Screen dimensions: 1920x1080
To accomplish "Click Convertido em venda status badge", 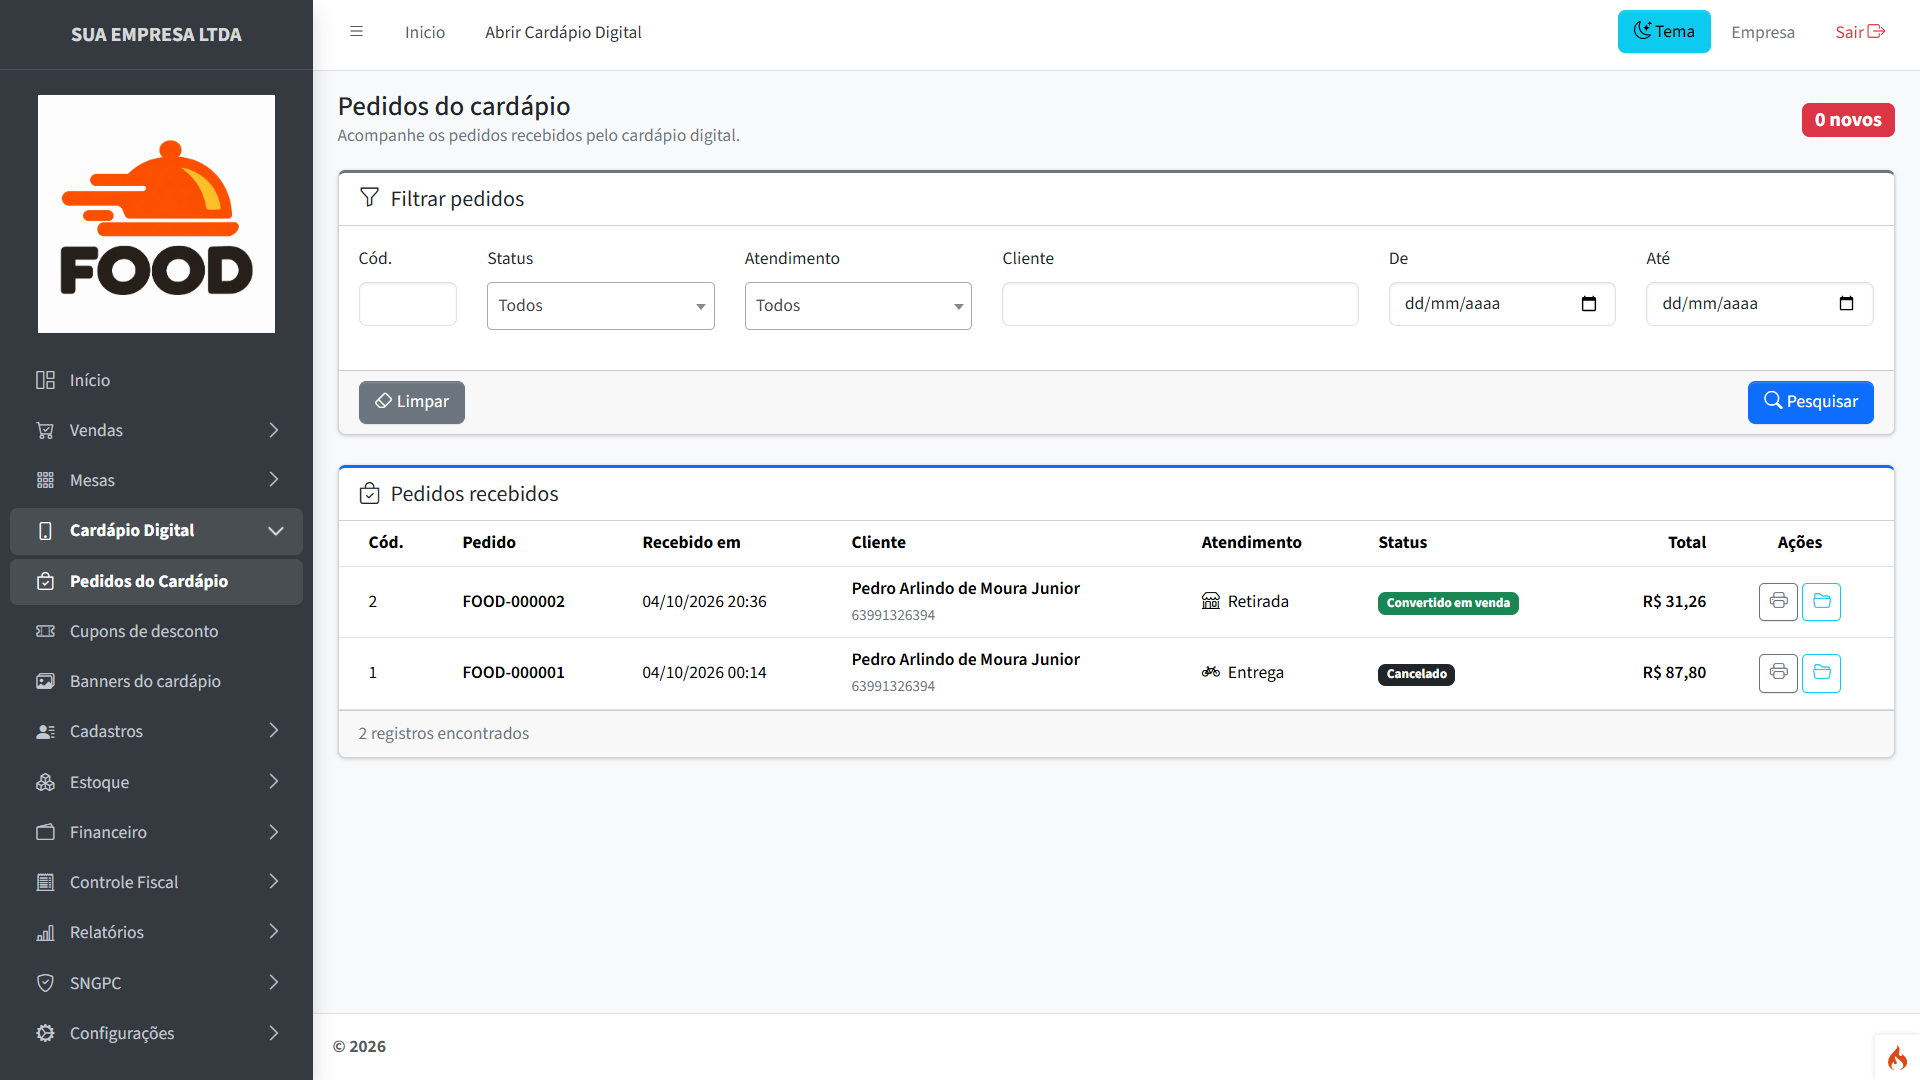I will (1448, 603).
